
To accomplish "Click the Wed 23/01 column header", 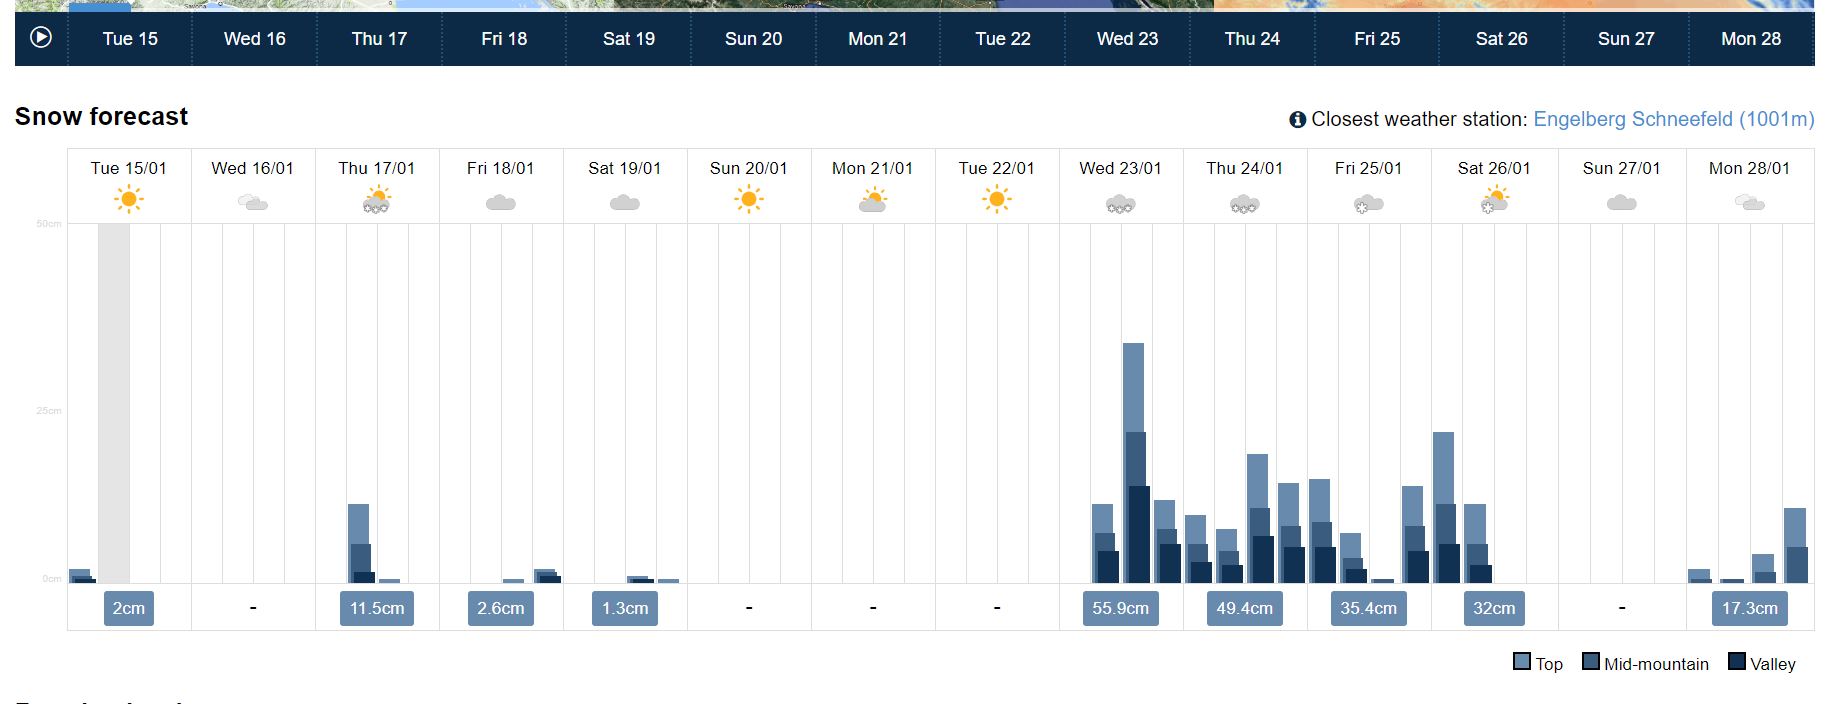I will [x=1121, y=168].
